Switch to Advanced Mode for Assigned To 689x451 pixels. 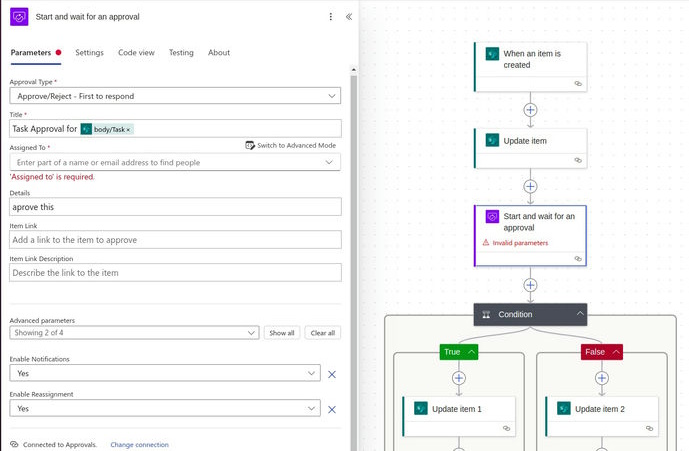(291, 146)
